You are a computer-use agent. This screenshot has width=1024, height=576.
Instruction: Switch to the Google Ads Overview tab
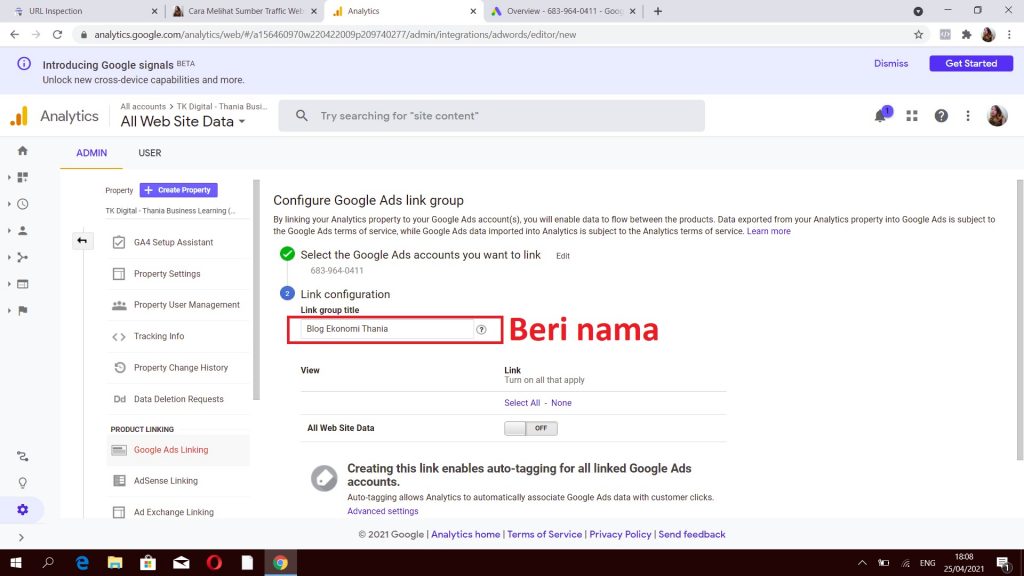click(563, 11)
